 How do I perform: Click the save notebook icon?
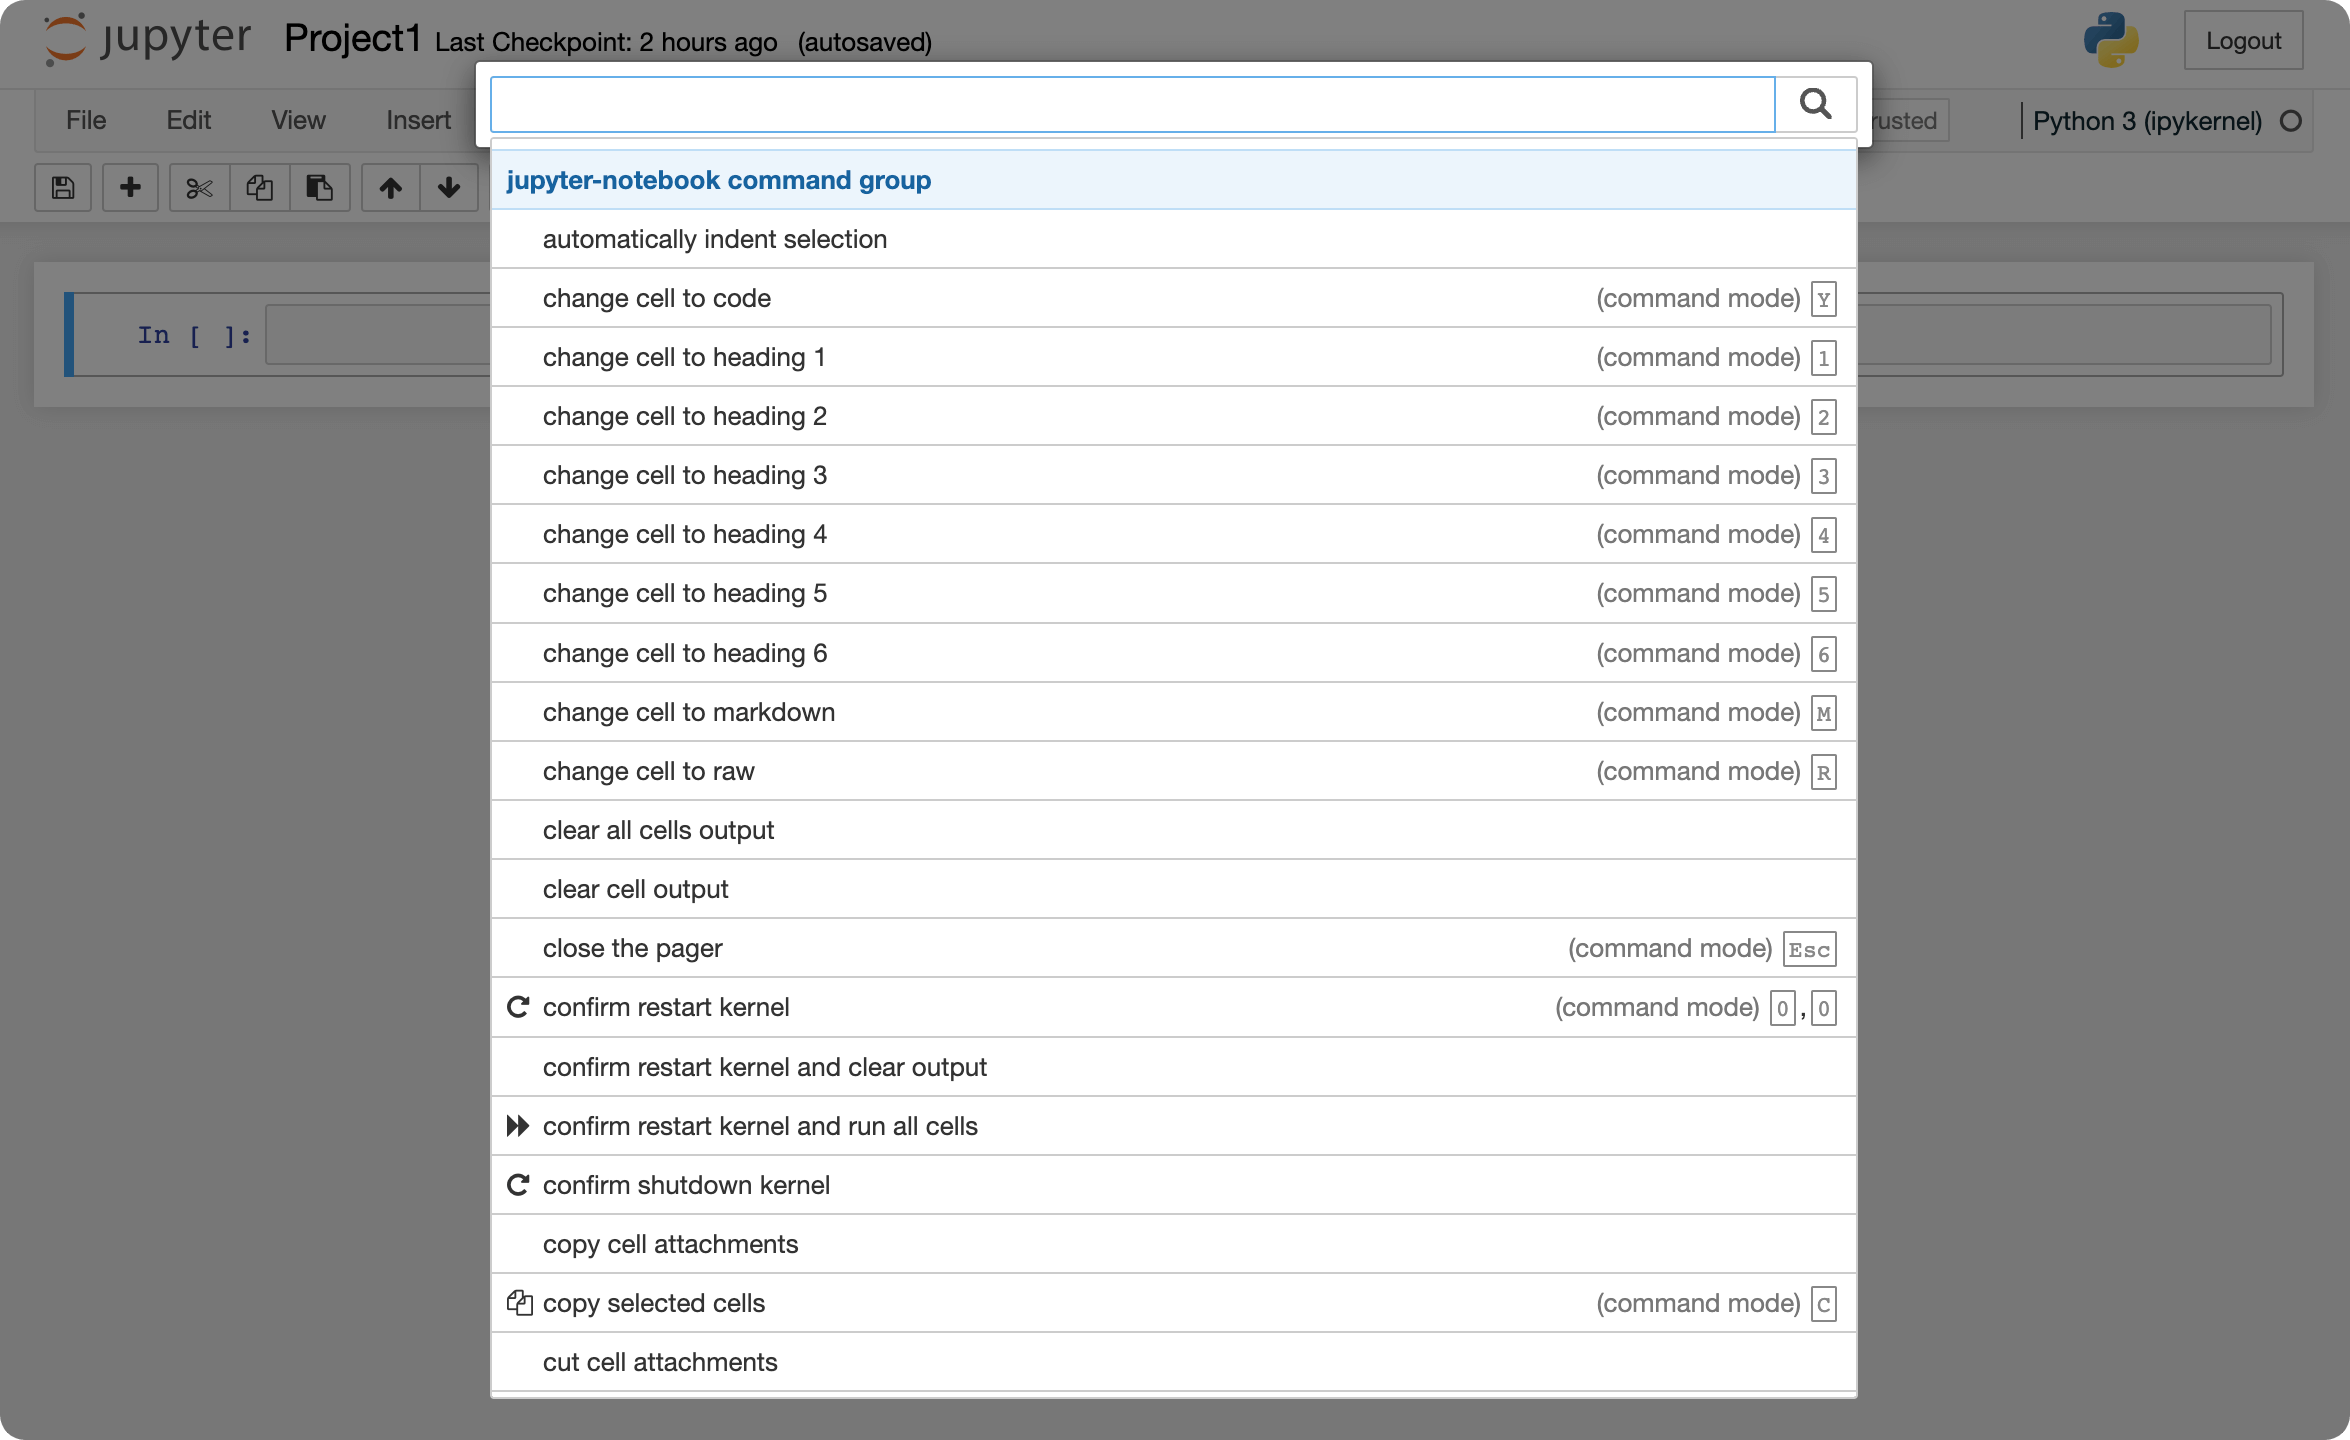click(63, 188)
